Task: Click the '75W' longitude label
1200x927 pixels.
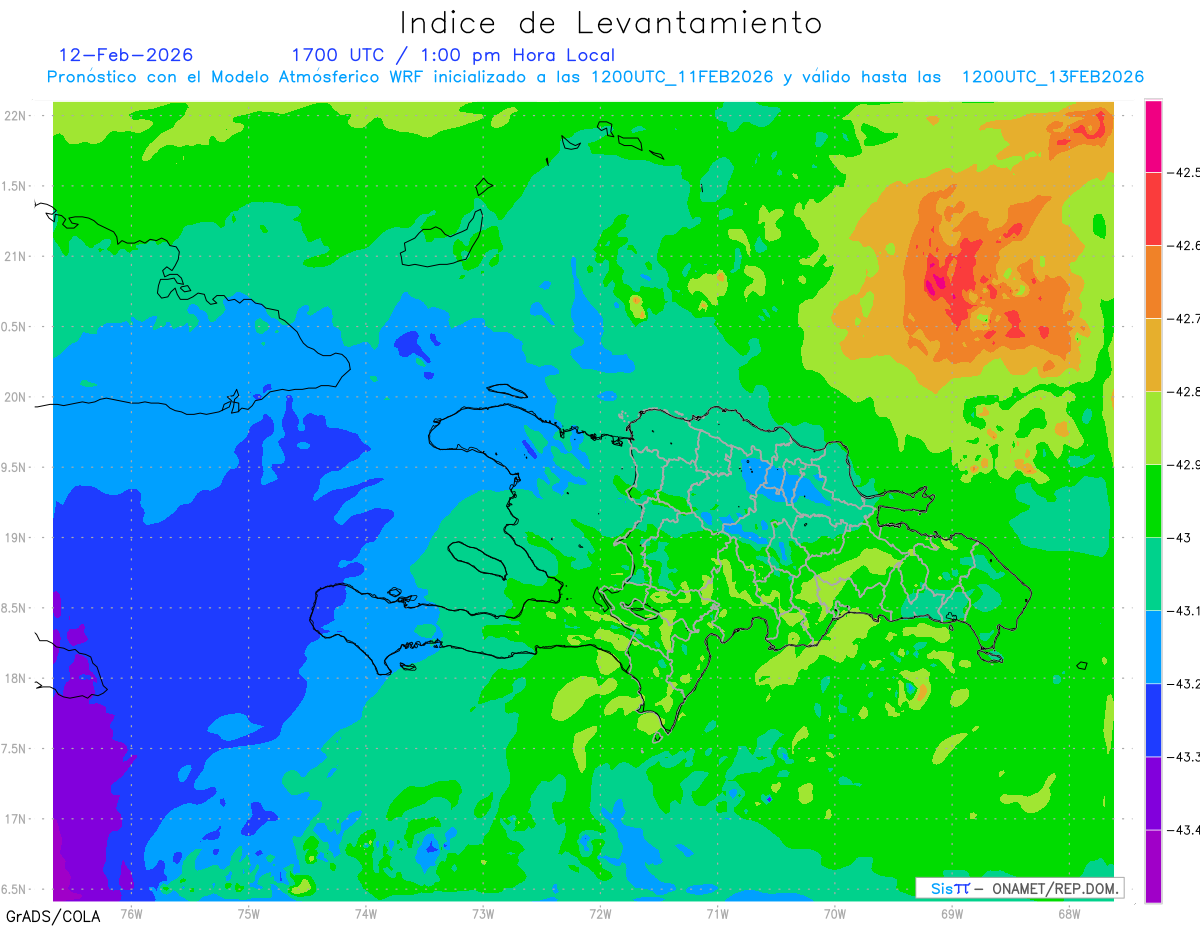Action: tap(248, 913)
